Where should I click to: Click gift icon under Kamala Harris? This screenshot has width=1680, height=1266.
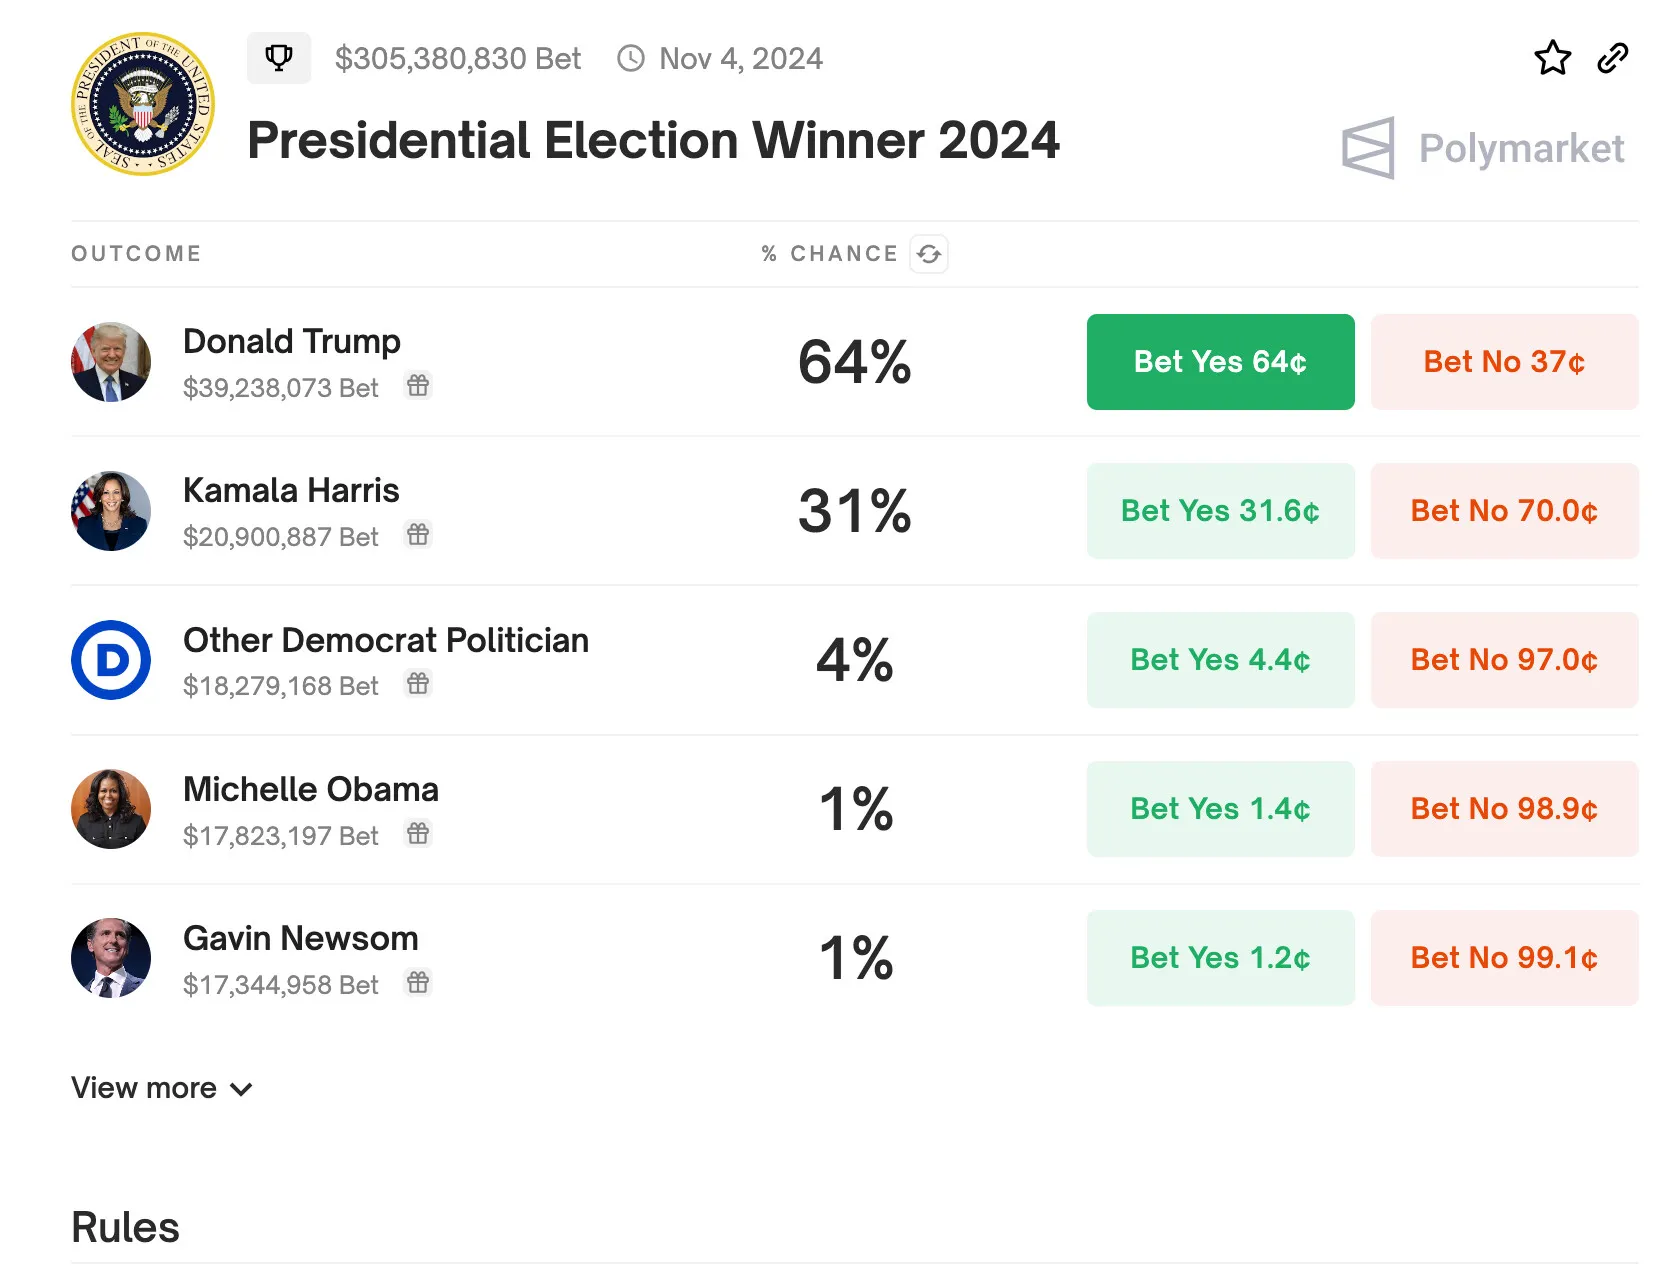[x=418, y=534]
